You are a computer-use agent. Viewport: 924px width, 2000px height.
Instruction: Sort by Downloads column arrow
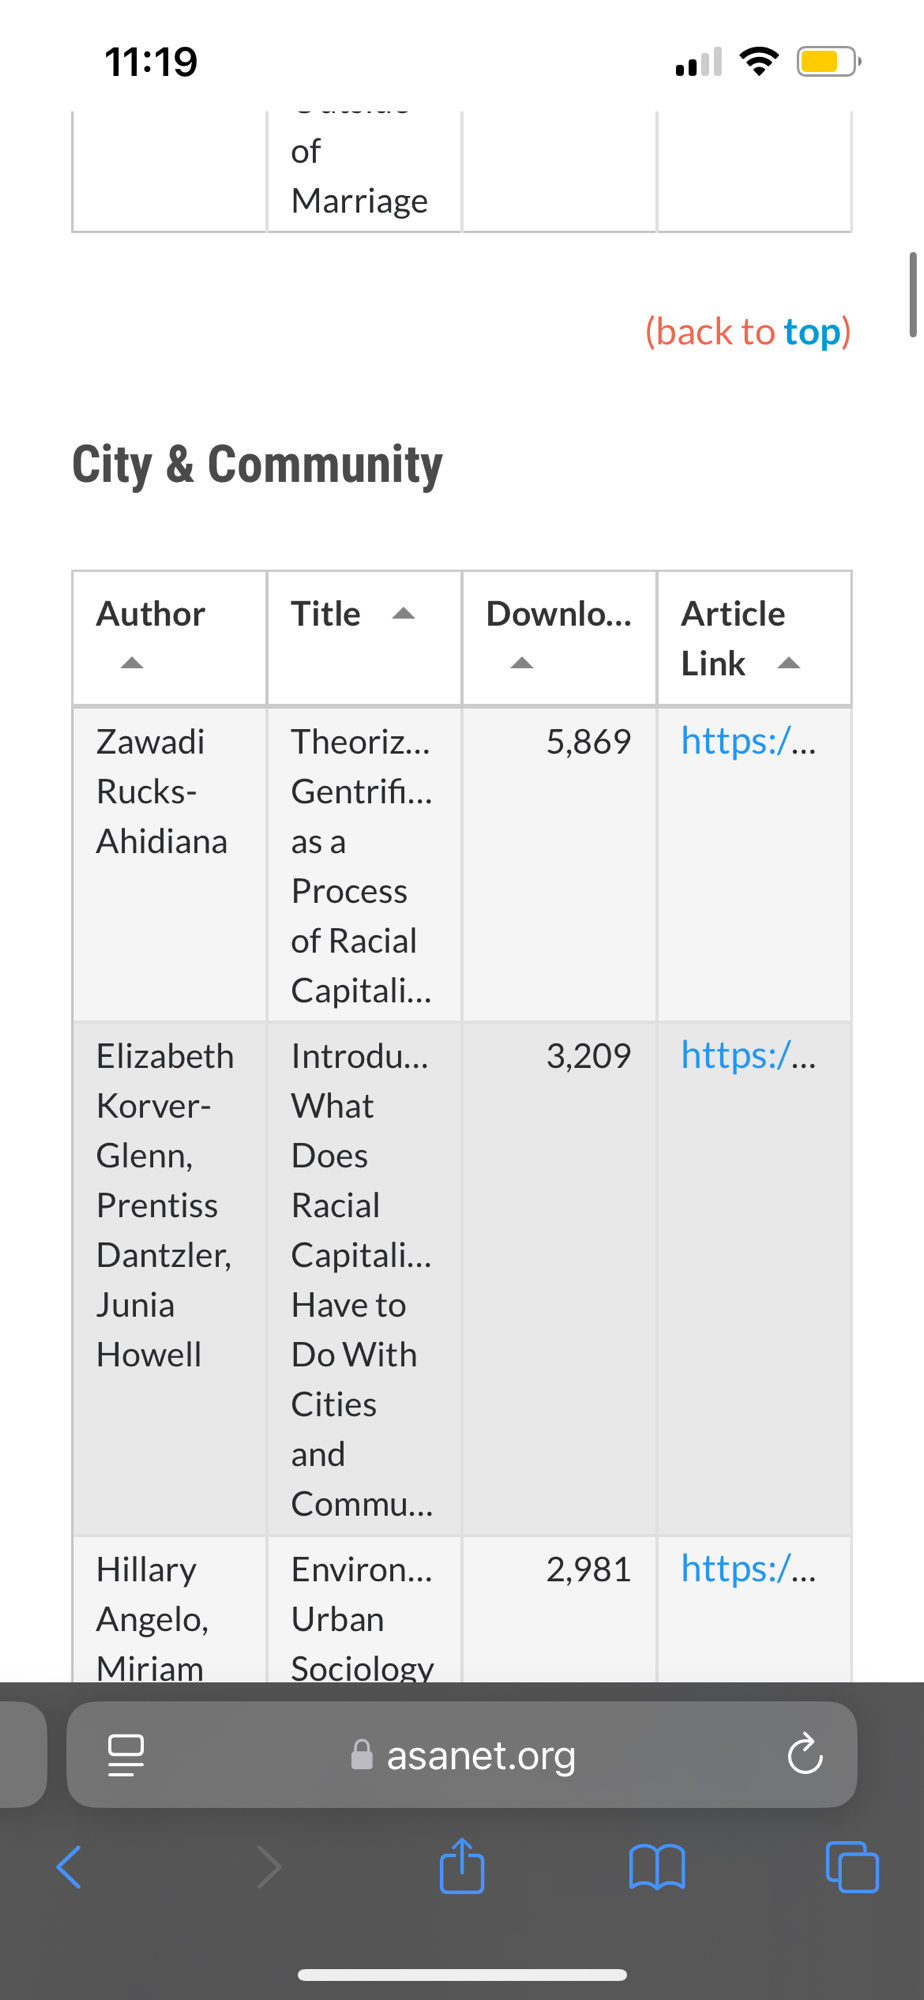(x=522, y=663)
